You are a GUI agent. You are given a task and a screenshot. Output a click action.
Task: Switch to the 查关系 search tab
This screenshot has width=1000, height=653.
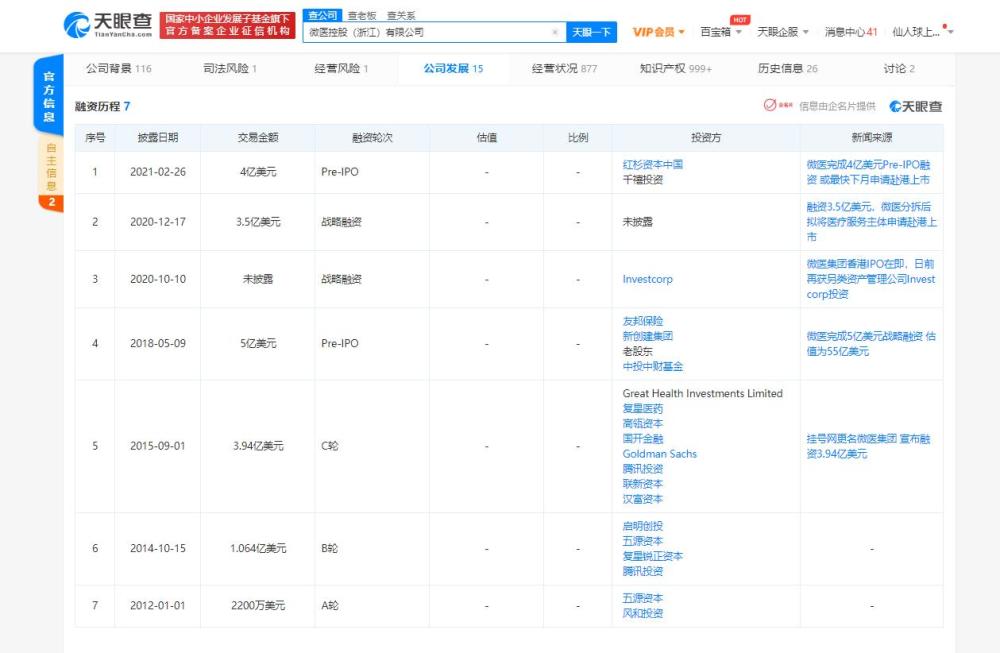[401, 15]
